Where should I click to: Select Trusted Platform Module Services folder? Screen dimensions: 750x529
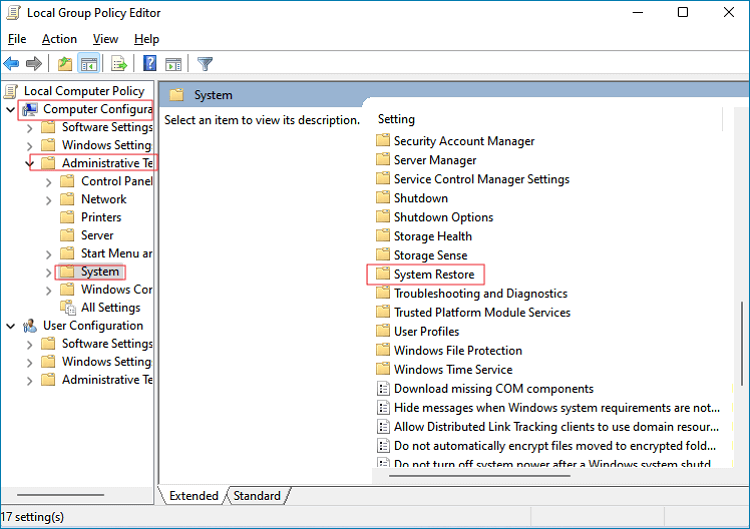pos(482,312)
